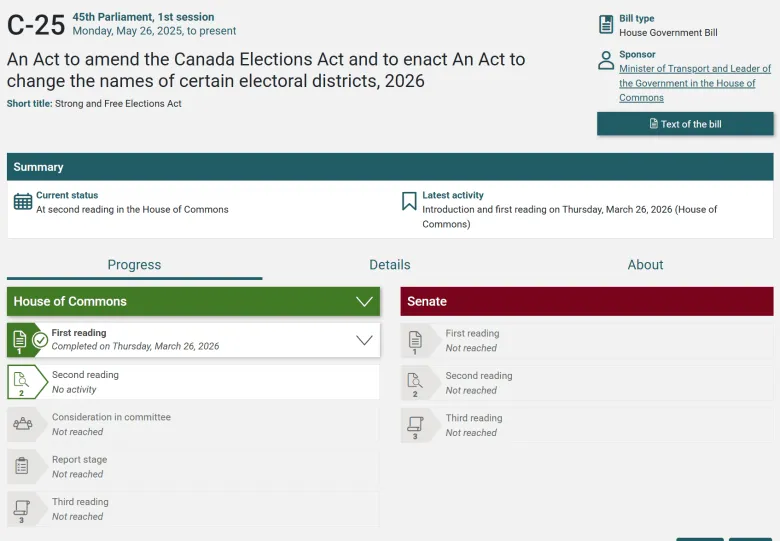Click House of Commons 'Third reading' text
Screen dimensions: 780x541
(x=80, y=502)
